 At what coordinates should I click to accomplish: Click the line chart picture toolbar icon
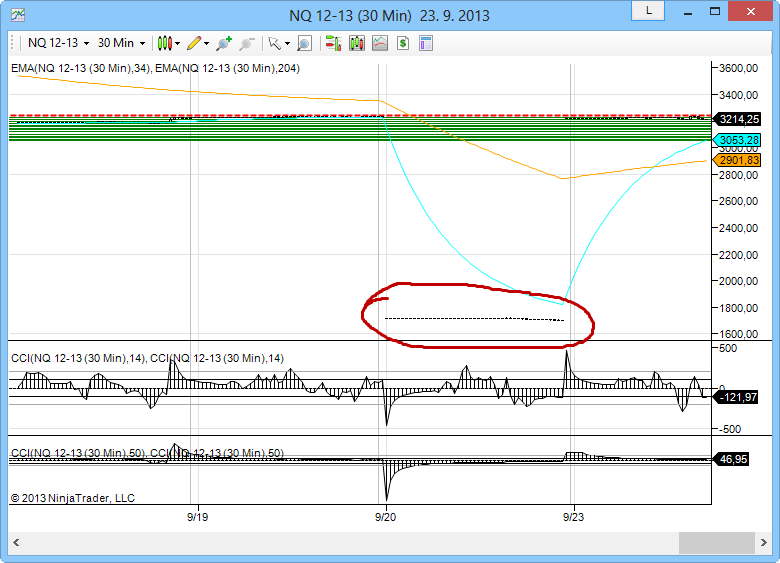(380, 43)
